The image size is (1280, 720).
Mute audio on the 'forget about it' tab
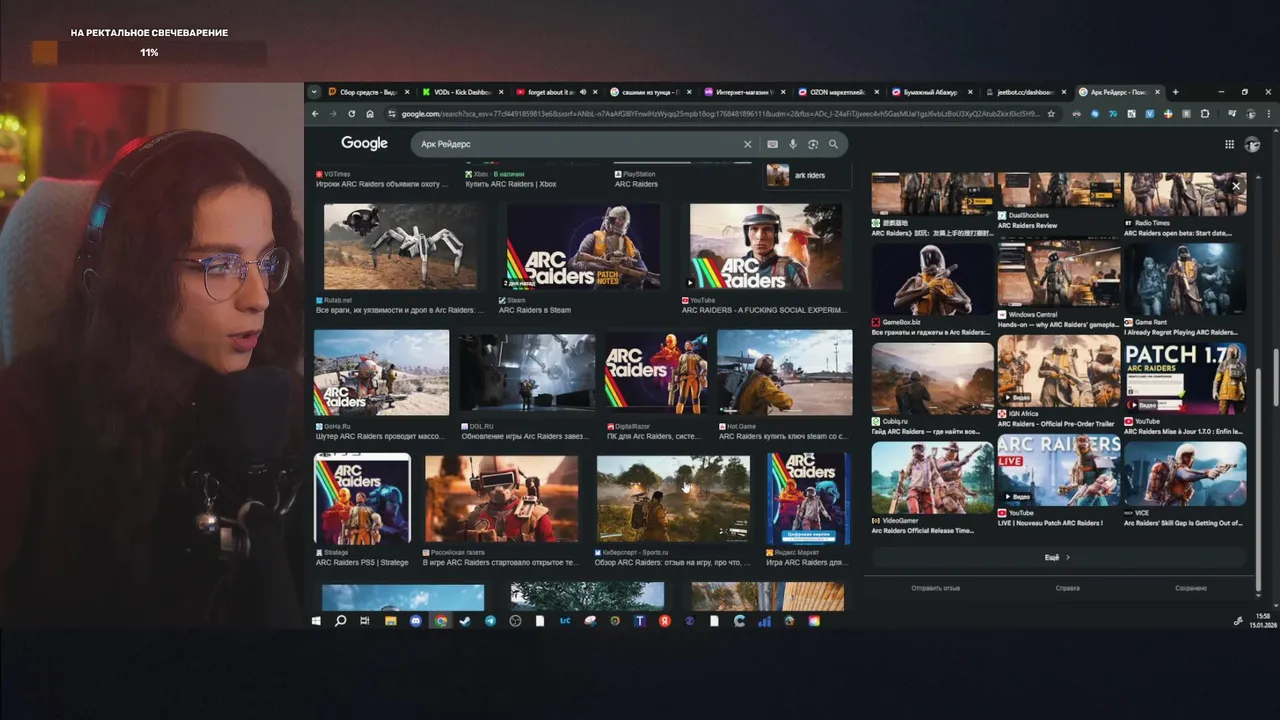(x=582, y=92)
